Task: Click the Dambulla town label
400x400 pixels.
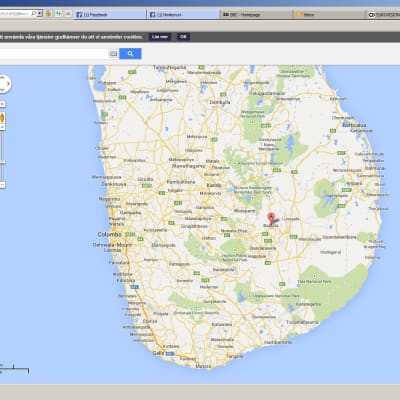Action: (220, 102)
